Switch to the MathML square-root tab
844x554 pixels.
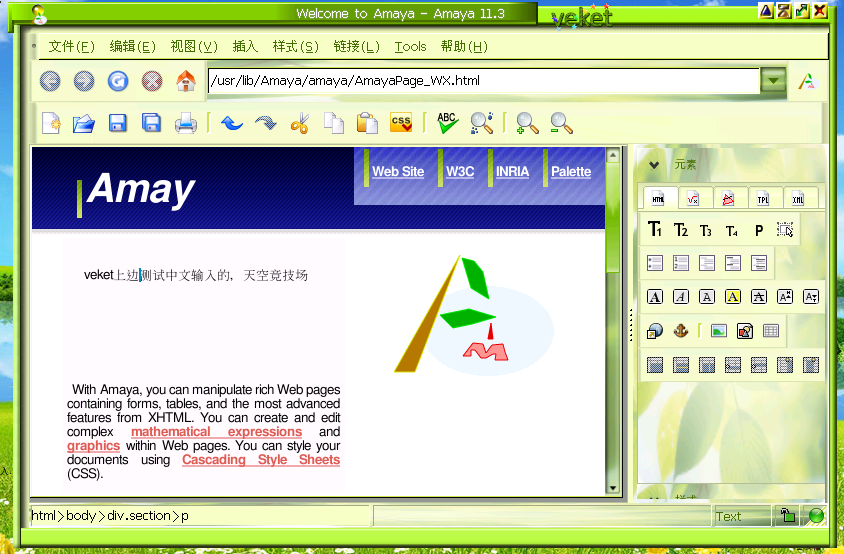(693, 199)
